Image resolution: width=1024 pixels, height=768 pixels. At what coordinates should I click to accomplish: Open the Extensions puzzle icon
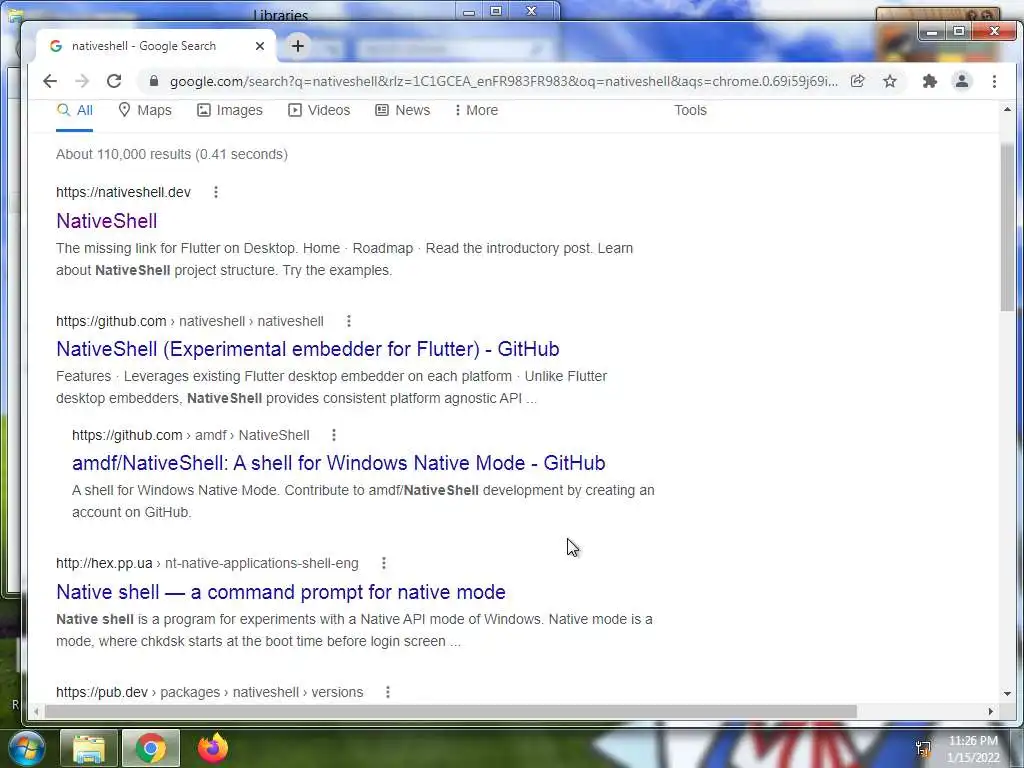coord(929,81)
